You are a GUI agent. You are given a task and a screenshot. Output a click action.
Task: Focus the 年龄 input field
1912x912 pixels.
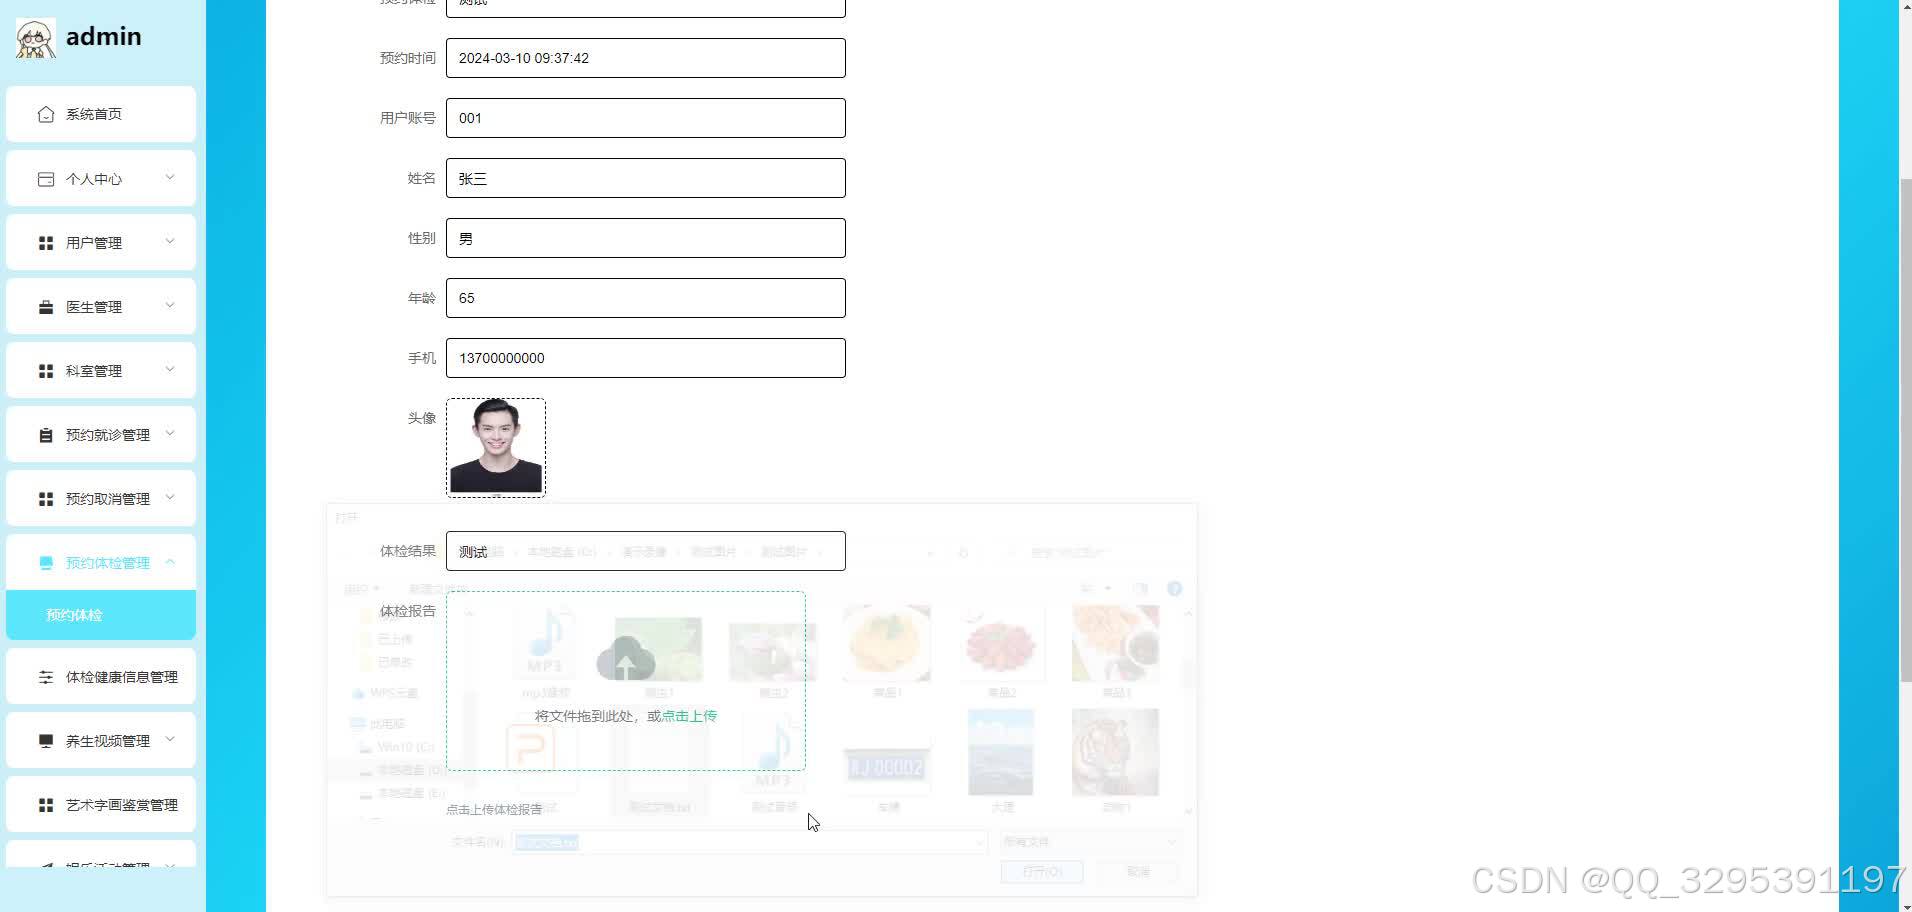click(x=646, y=298)
